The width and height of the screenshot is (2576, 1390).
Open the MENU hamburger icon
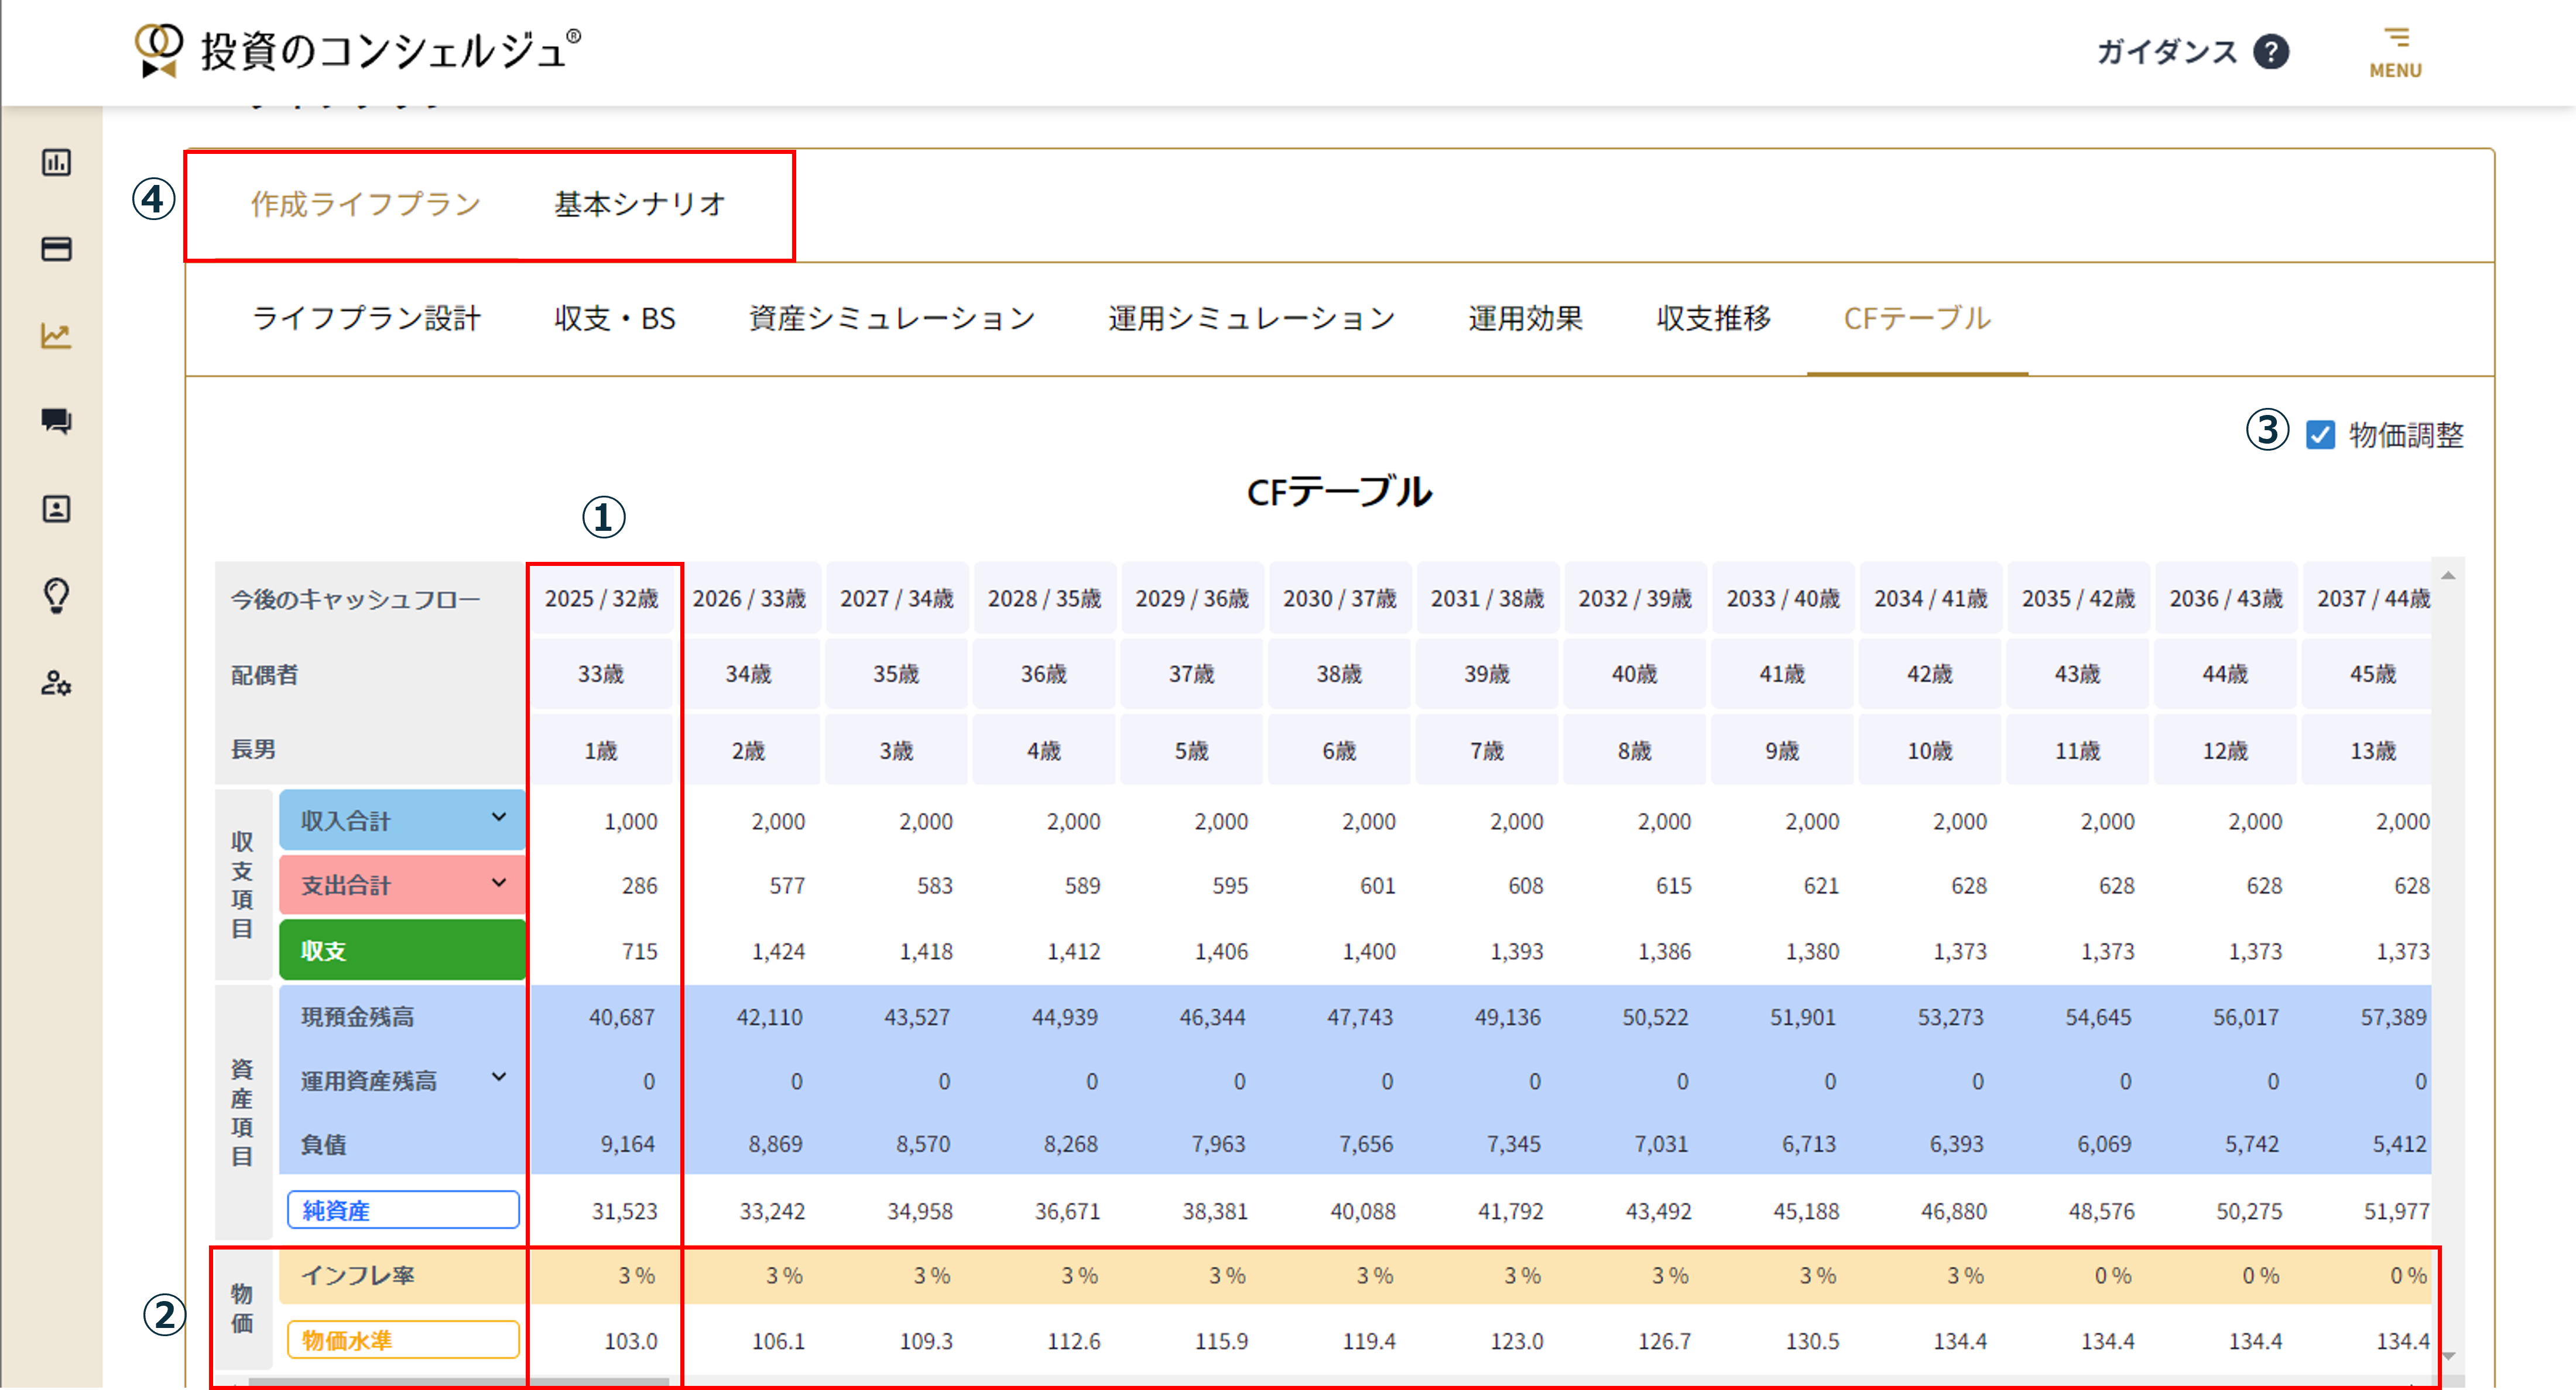[2396, 52]
